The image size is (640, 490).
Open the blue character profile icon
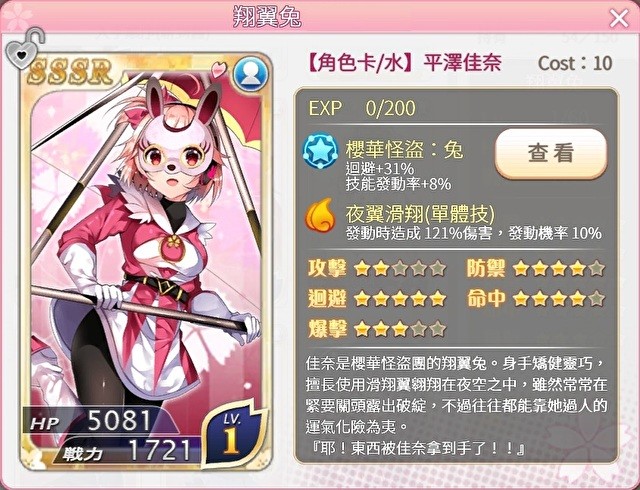(x=250, y=74)
